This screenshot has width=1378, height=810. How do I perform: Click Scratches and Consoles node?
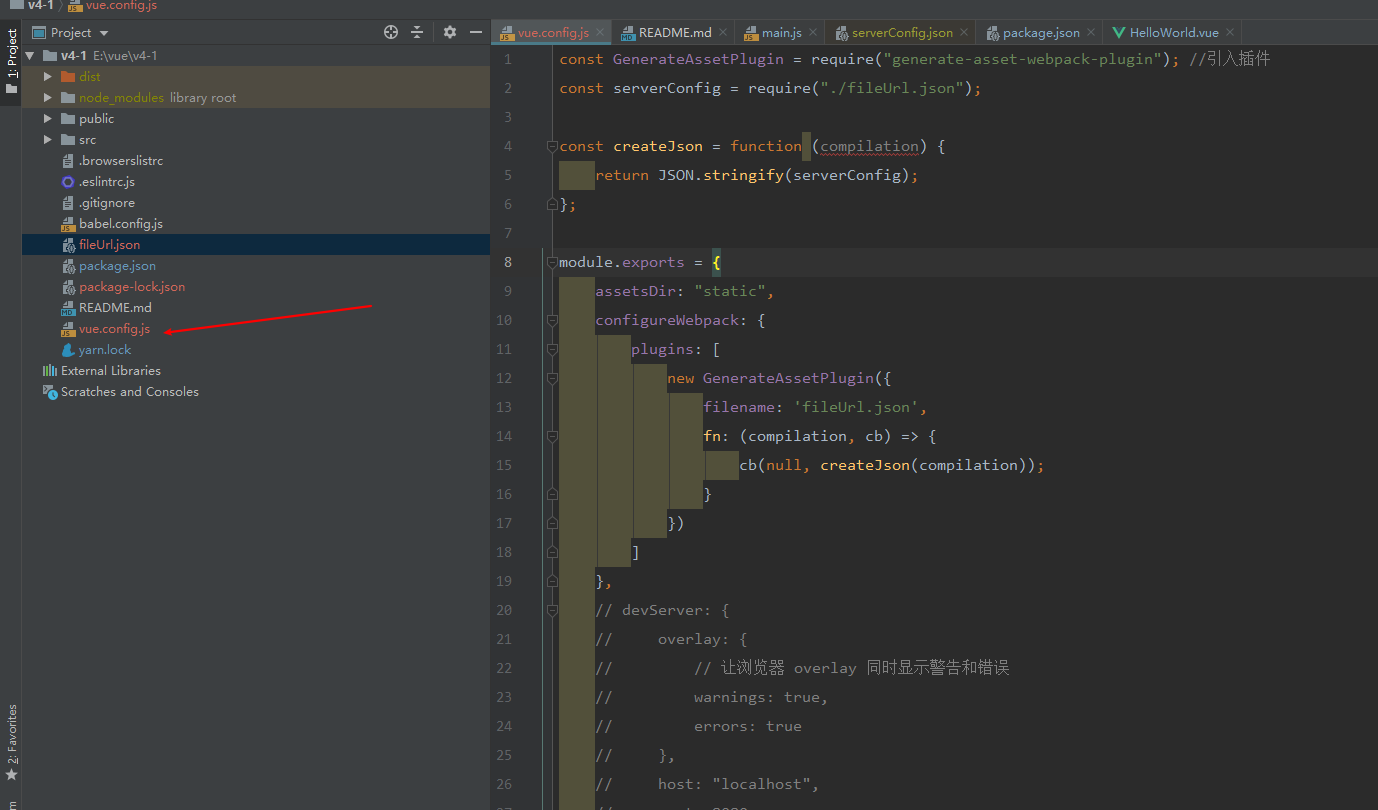(x=129, y=391)
